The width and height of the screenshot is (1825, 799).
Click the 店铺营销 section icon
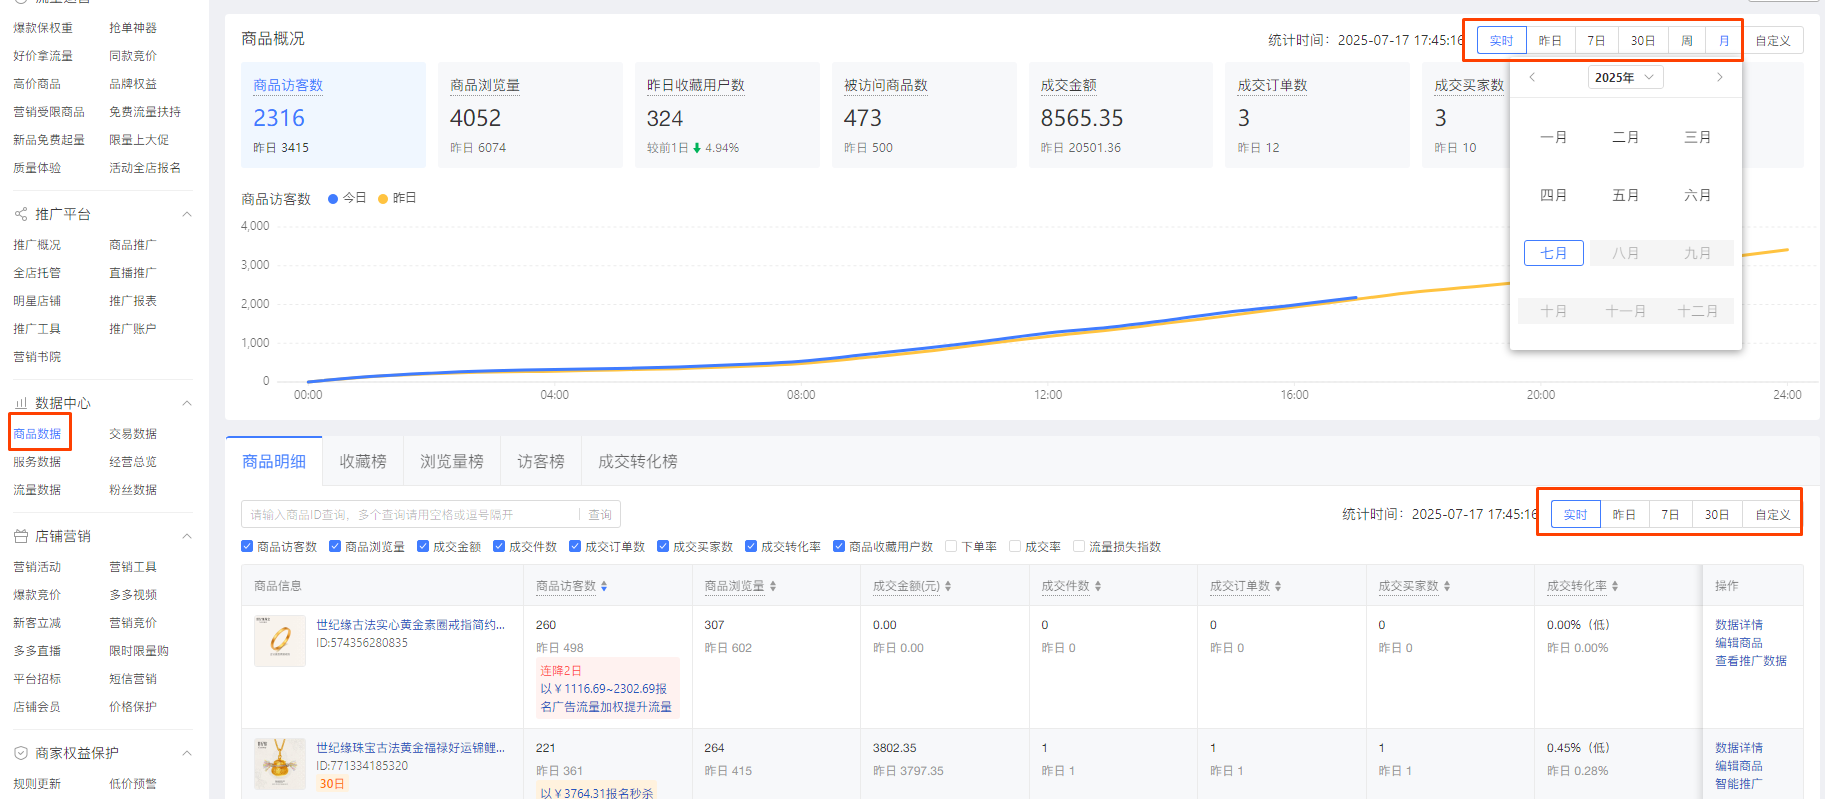click(x=20, y=536)
